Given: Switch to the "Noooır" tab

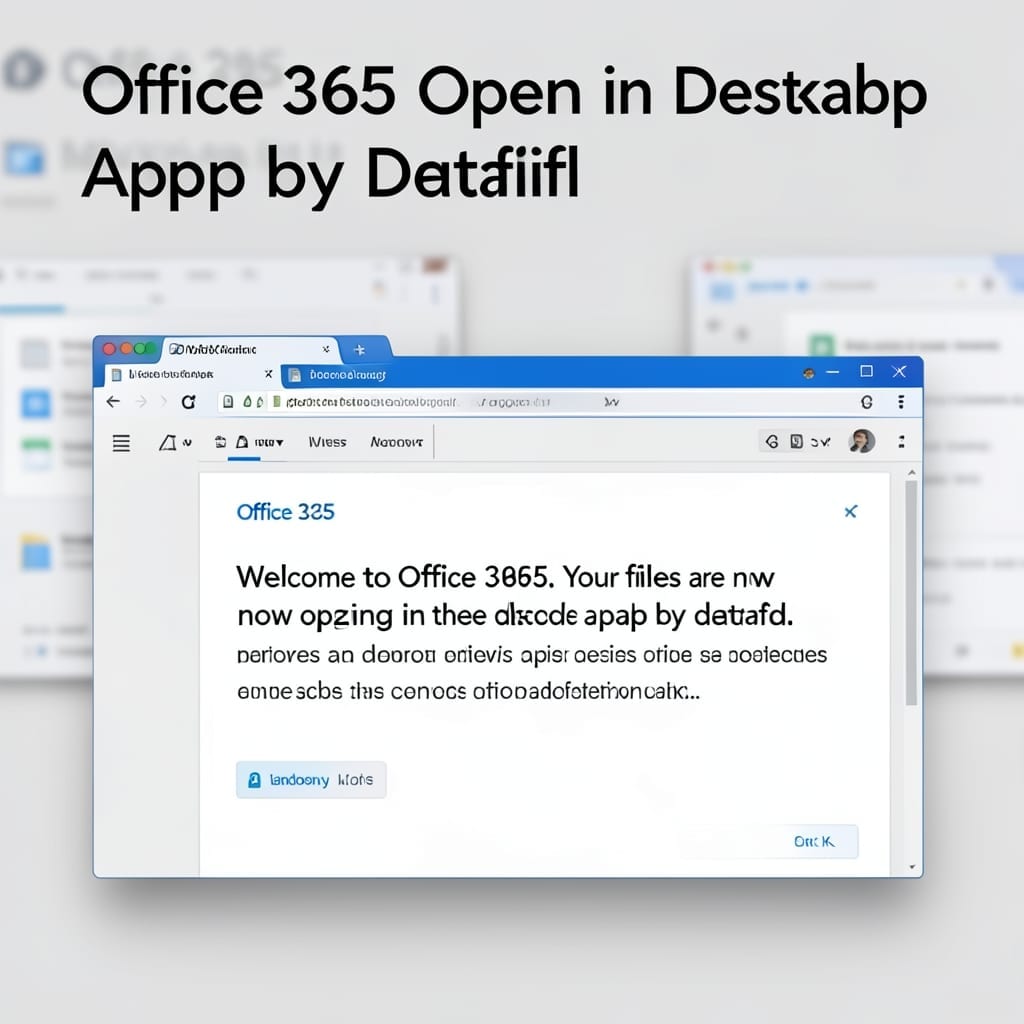Looking at the screenshot, I should point(396,442).
